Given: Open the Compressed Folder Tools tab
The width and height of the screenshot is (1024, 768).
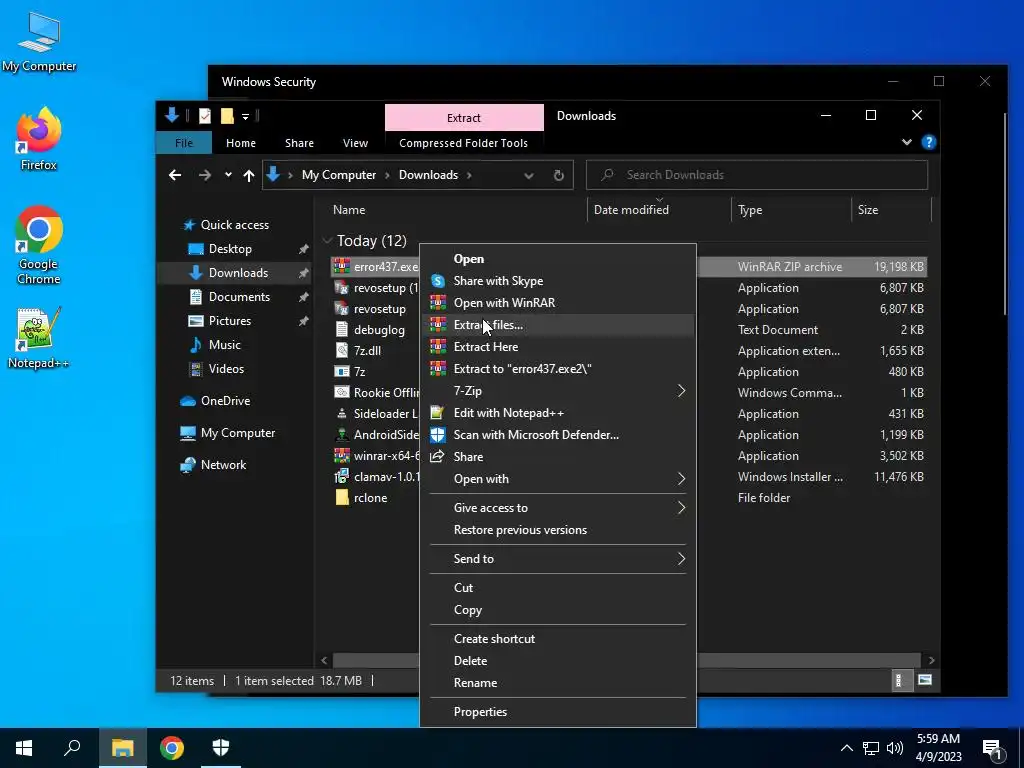Looking at the screenshot, I should [463, 143].
